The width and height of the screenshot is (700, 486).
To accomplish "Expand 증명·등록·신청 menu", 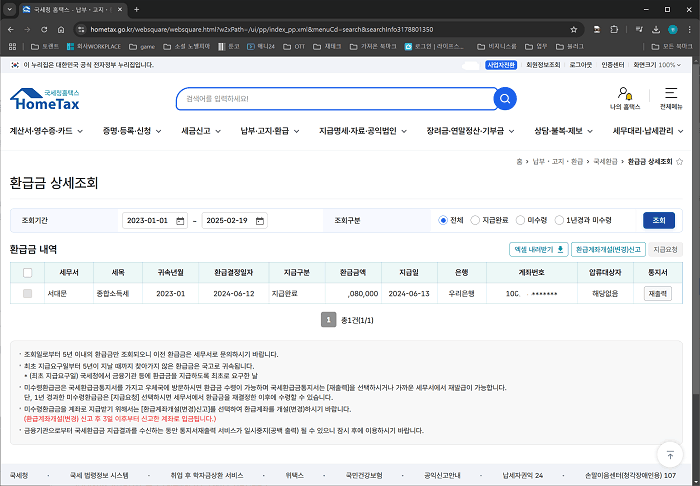I will point(132,131).
